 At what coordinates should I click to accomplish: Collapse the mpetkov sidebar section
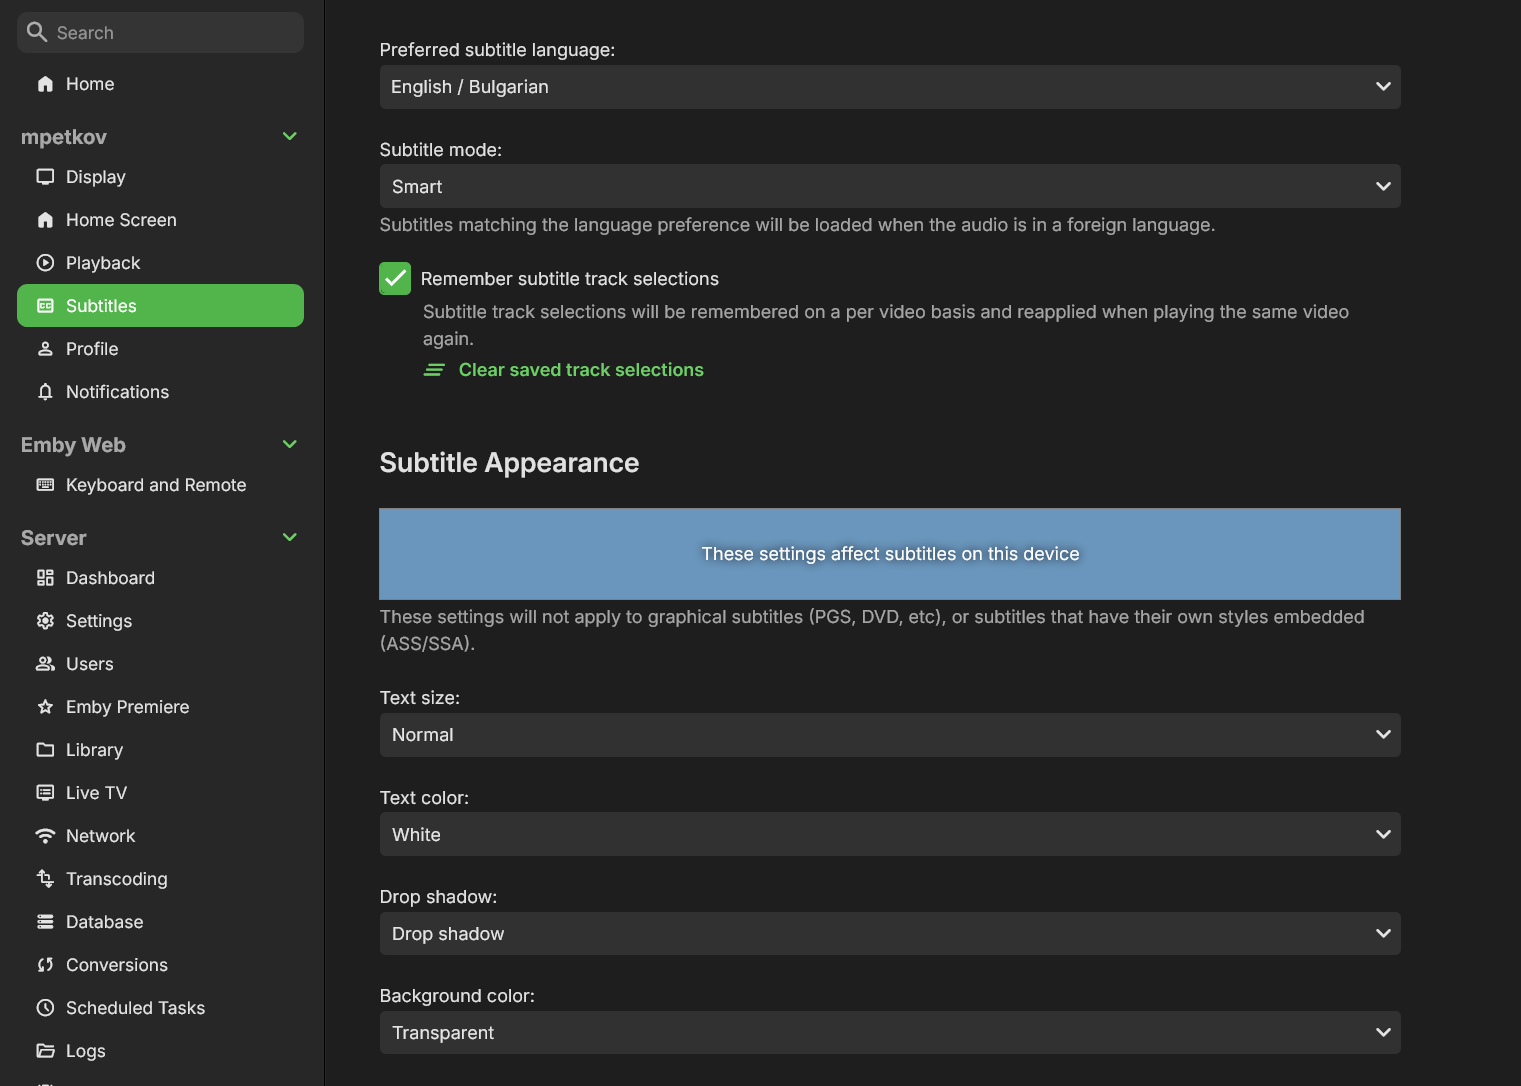290,137
